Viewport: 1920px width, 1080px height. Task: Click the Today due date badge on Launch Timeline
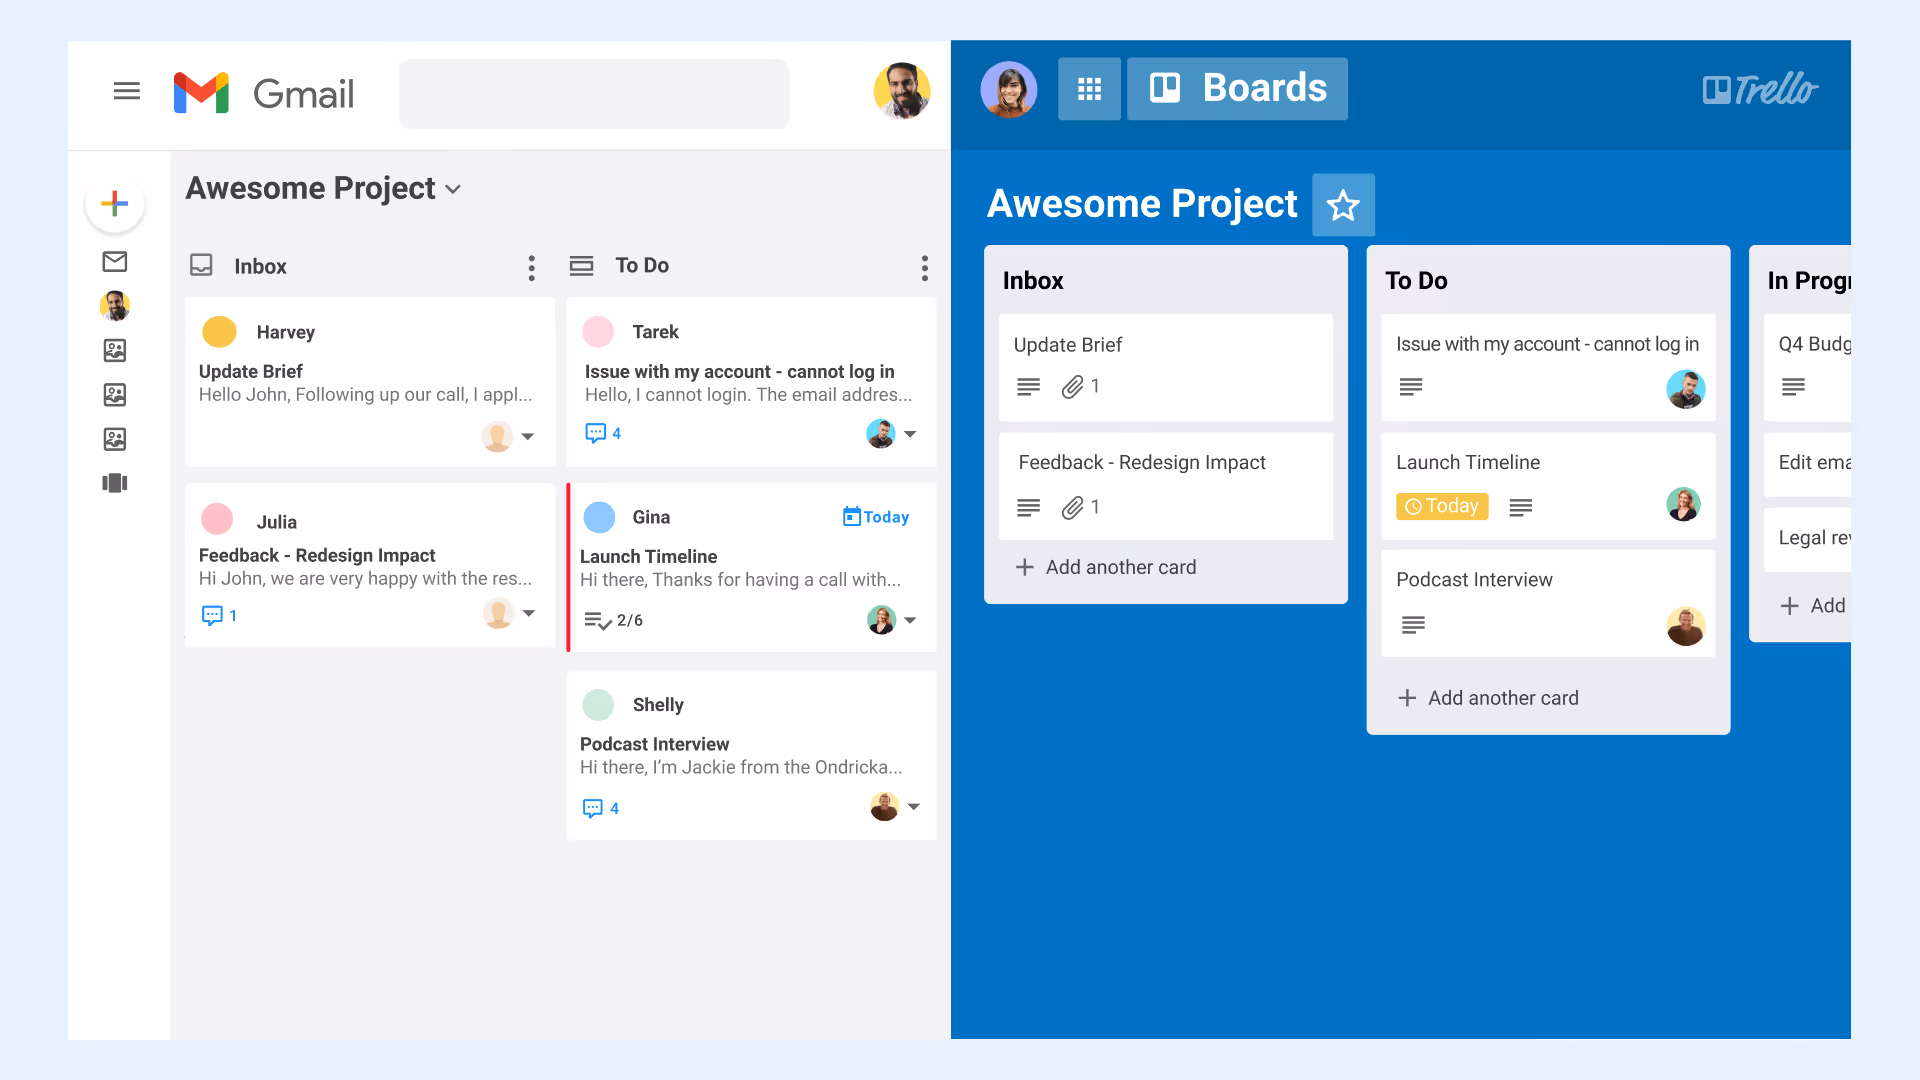(1441, 506)
